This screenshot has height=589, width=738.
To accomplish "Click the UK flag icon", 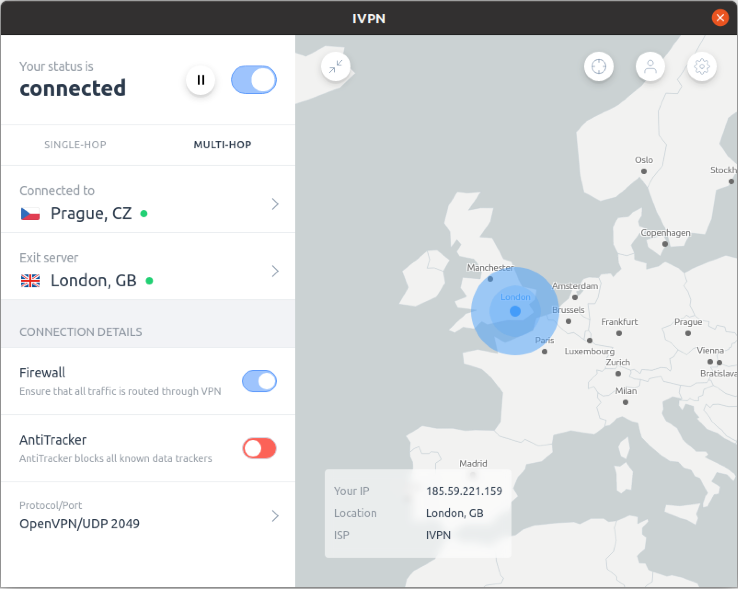I will point(30,281).
